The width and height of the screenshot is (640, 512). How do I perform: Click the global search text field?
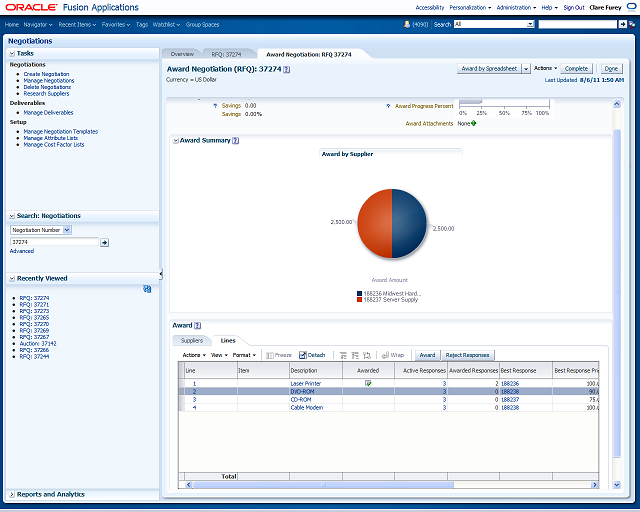pos(578,24)
